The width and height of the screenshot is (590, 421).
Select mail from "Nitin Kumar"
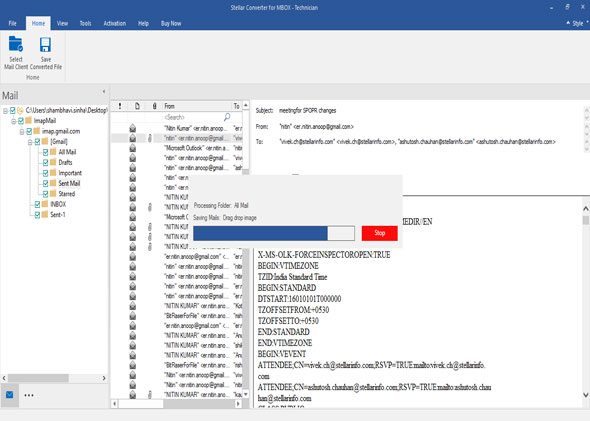(177, 128)
